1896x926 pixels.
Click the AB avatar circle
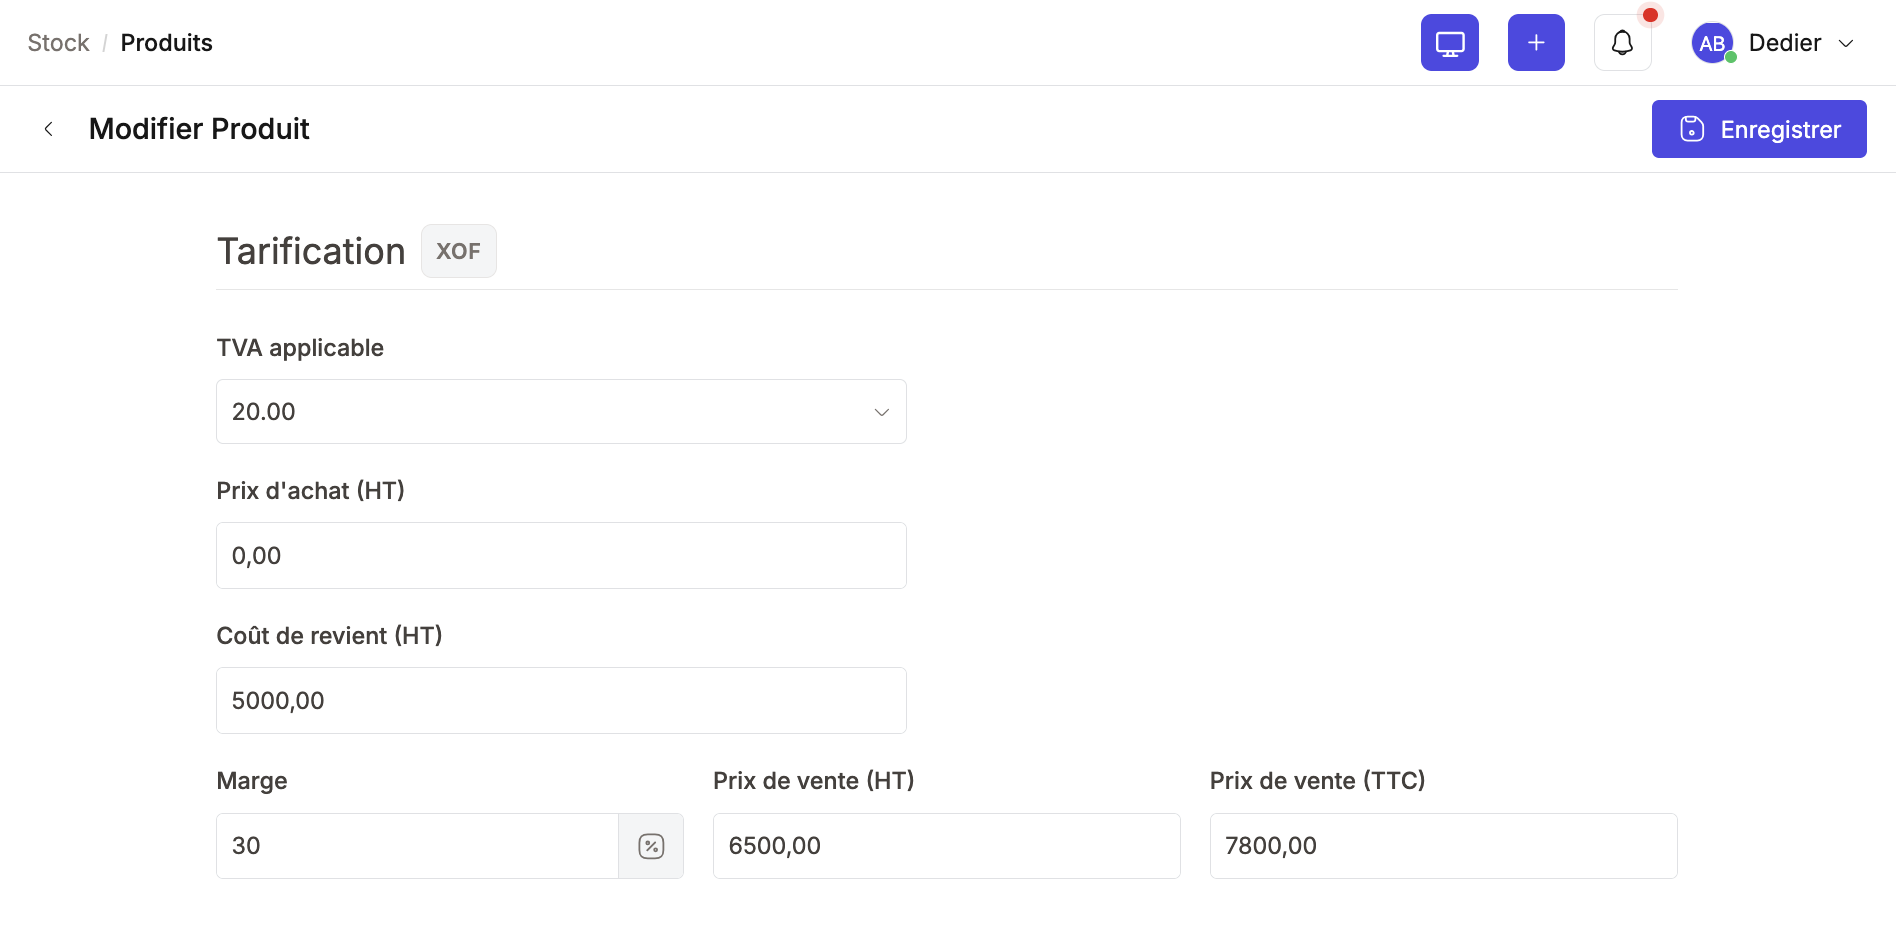coord(1712,42)
